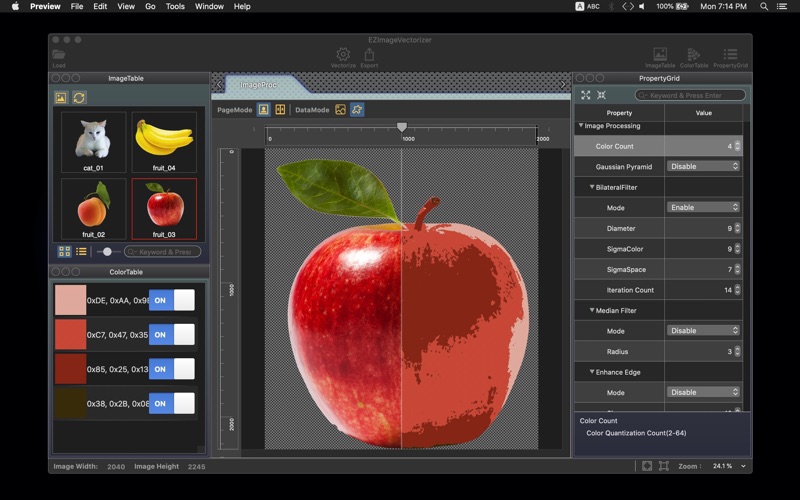The width and height of the screenshot is (800, 500).
Task: Open the Apple menu
Action: coord(15,7)
